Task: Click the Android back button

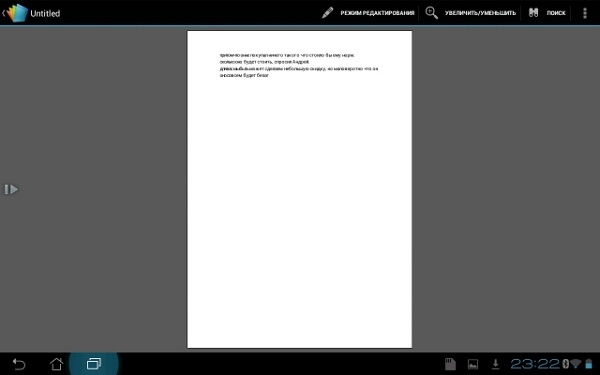Action: pos(19,364)
